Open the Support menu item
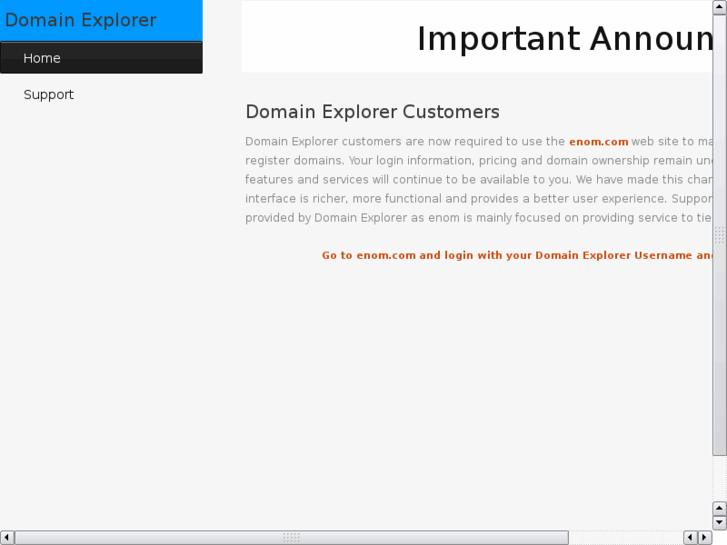The width and height of the screenshot is (727, 545). [49, 95]
